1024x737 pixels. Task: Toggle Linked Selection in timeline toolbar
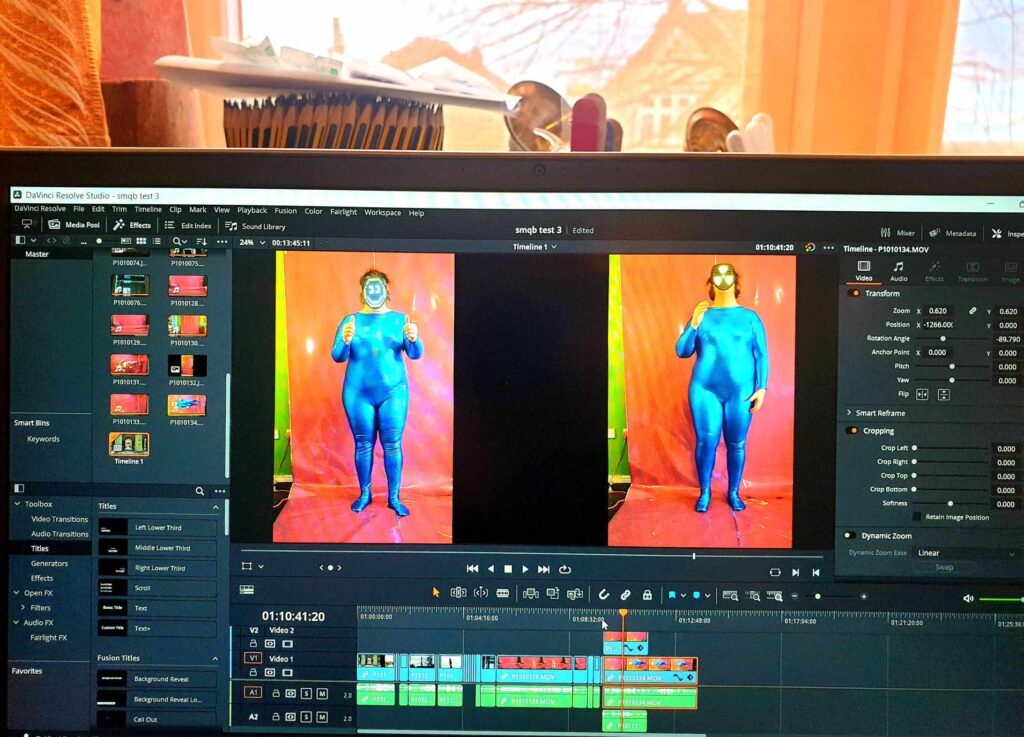626,595
